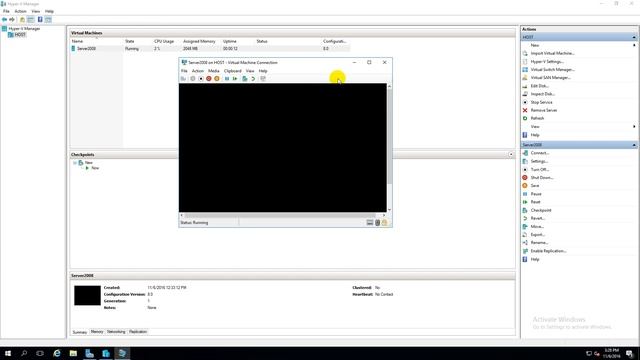This screenshot has width=640, height=360.
Task: Click lock icon in VM Connection status bar
Action: coord(384,222)
